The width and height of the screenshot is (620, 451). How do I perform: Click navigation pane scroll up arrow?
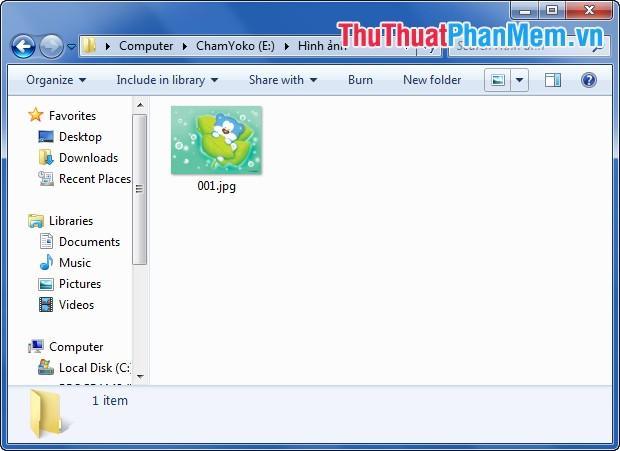[x=140, y=105]
